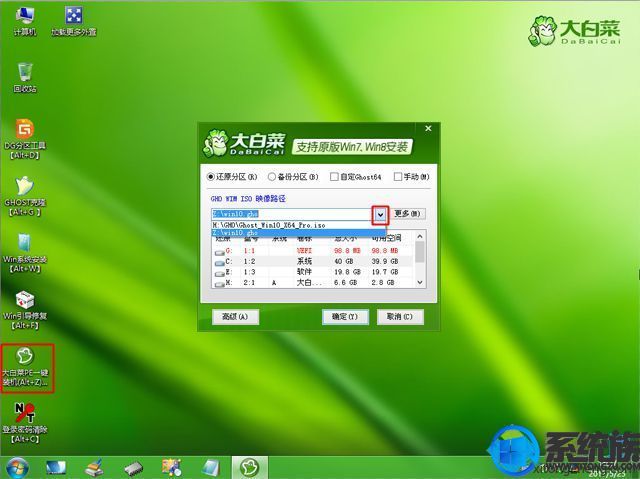The height and width of the screenshot is (479, 640).
Task: Open the 计算机 desktop icon
Action: point(25,21)
